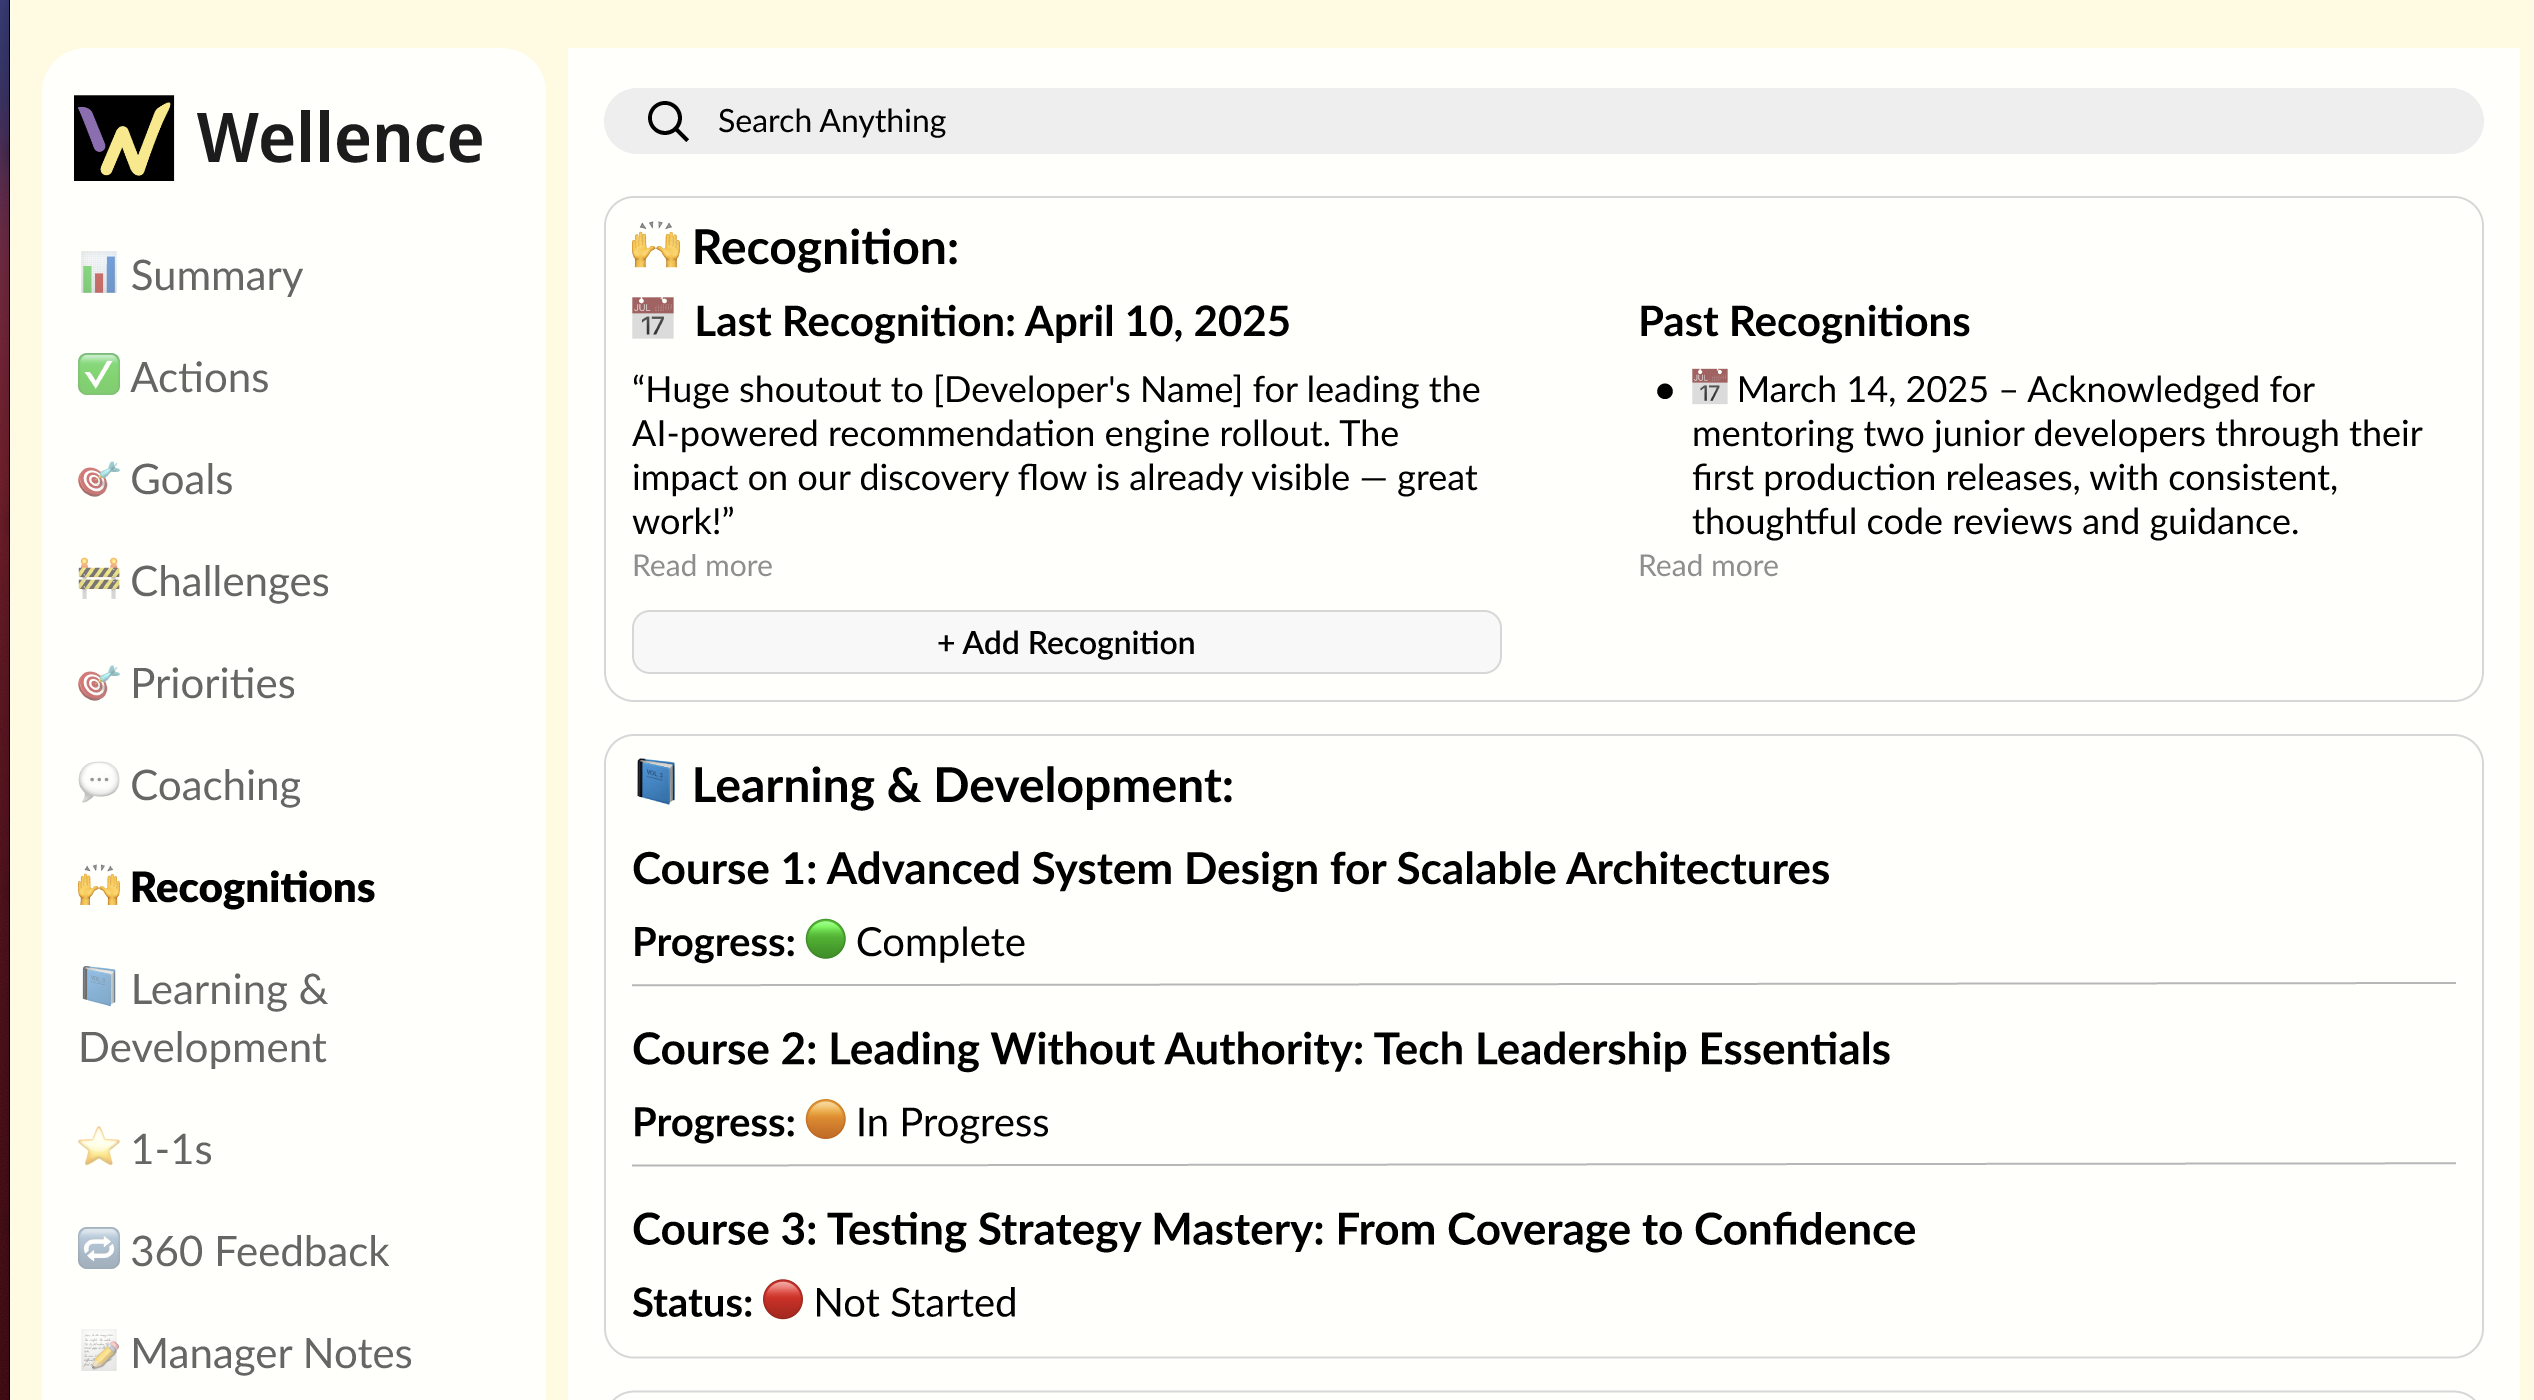Click the 360 Feedback arrows icon
This screenshot has width=2534, height=1400.
98,1249
